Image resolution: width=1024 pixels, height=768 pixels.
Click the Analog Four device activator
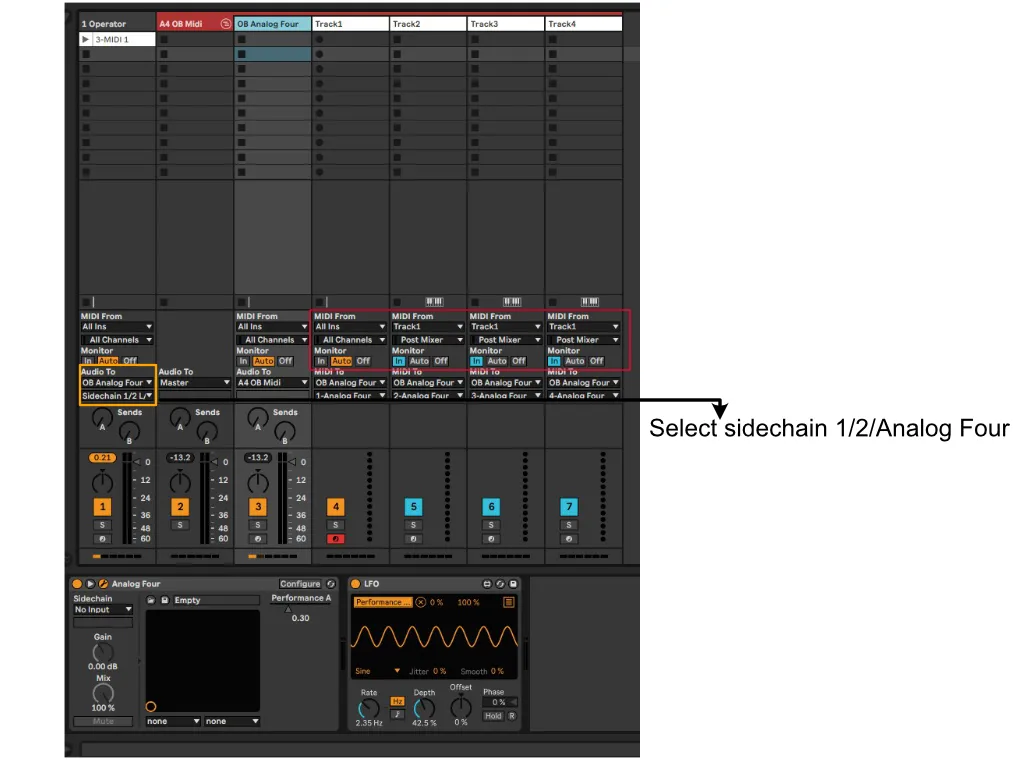pyautogui.click(x=77, y=584)
